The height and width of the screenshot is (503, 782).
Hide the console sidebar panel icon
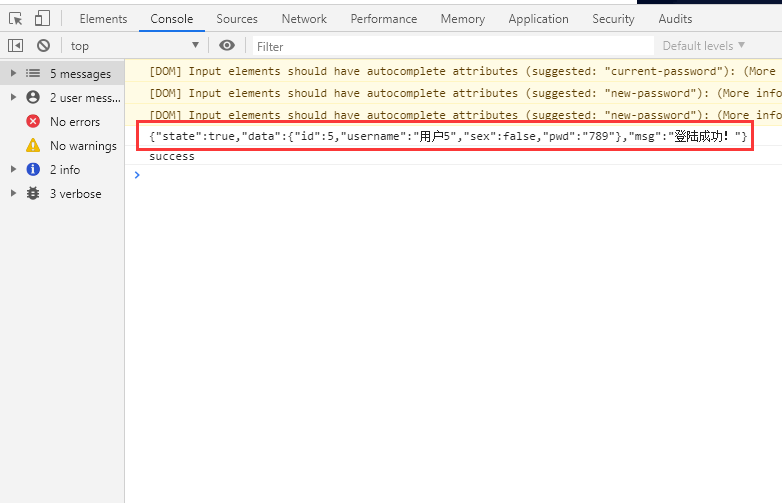[x=15, y=46]
